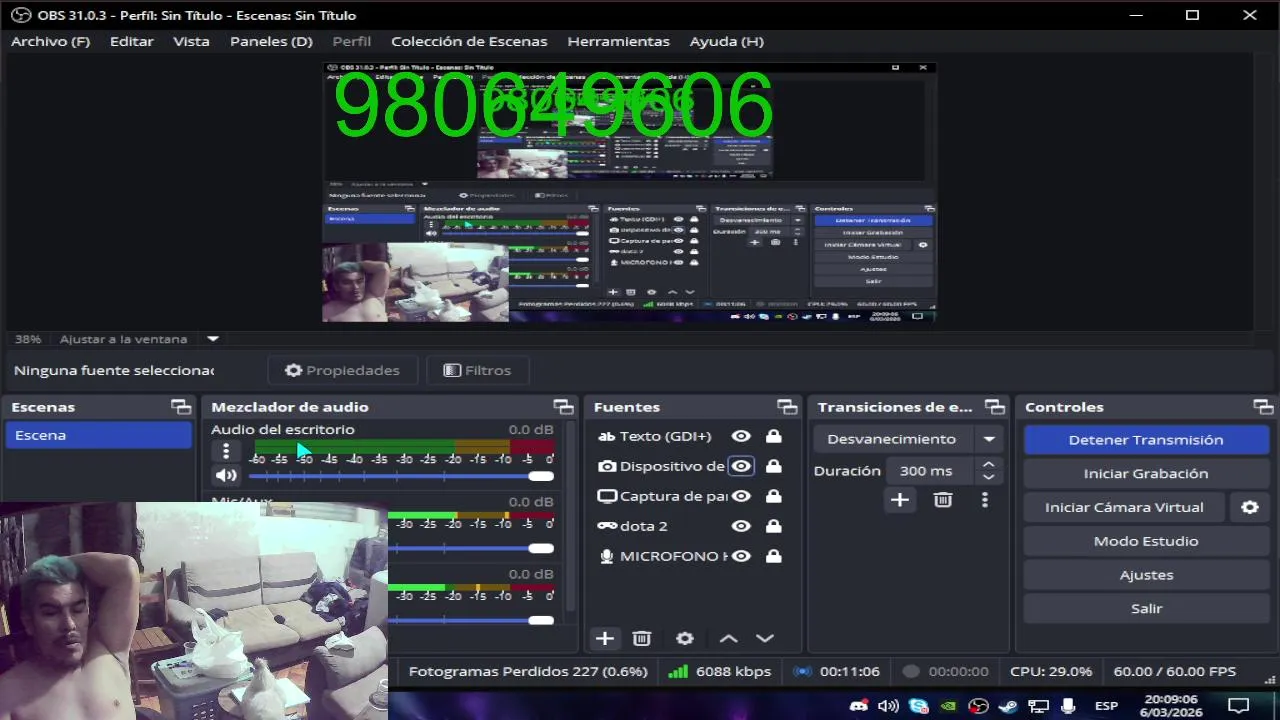Open Discord icon in system tray
Image resolution: width=1280 pixels, height=720 pixels.
tap(858, 706)
